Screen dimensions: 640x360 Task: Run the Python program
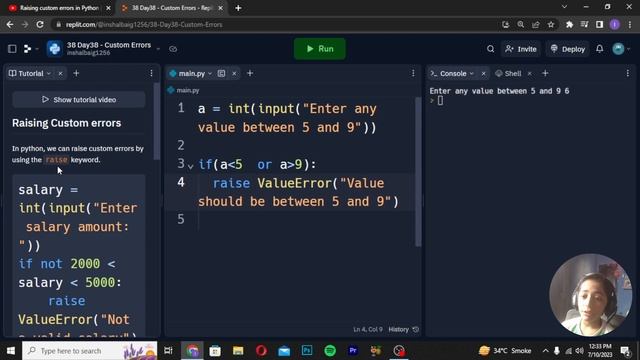pyautogui.click(x=320, y=49)
